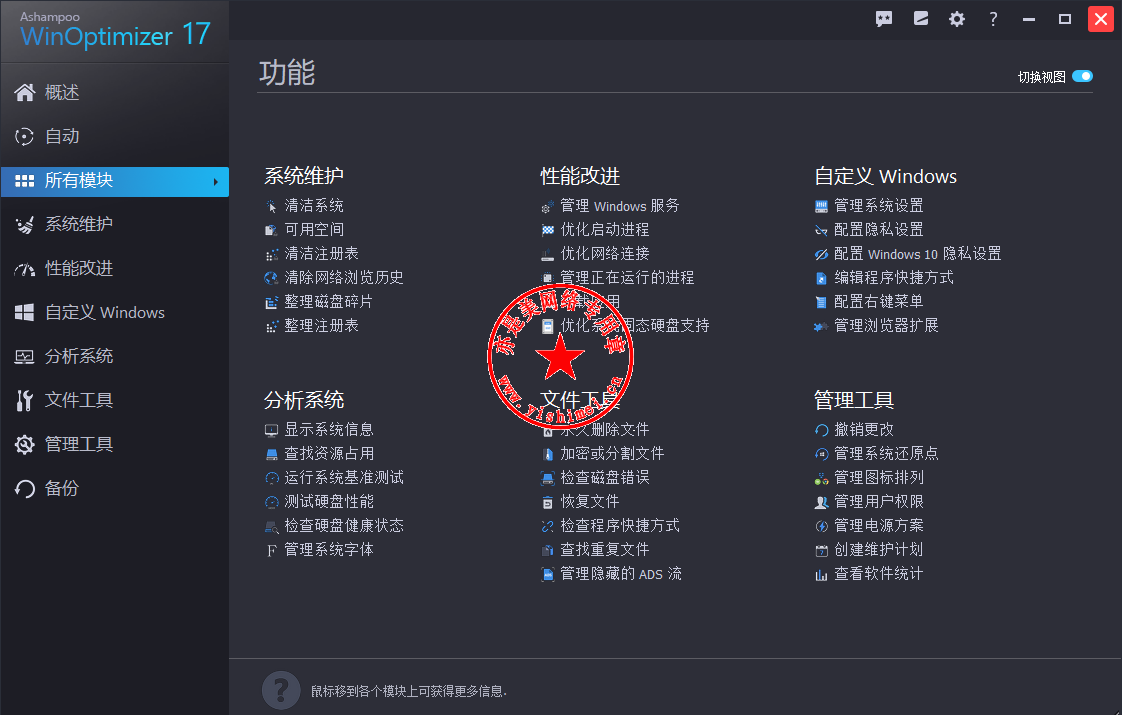The image size is (1122, 715).
Task: Click the 测试硬盘性能 gauge icon
Action: click(x=271, y=502)
